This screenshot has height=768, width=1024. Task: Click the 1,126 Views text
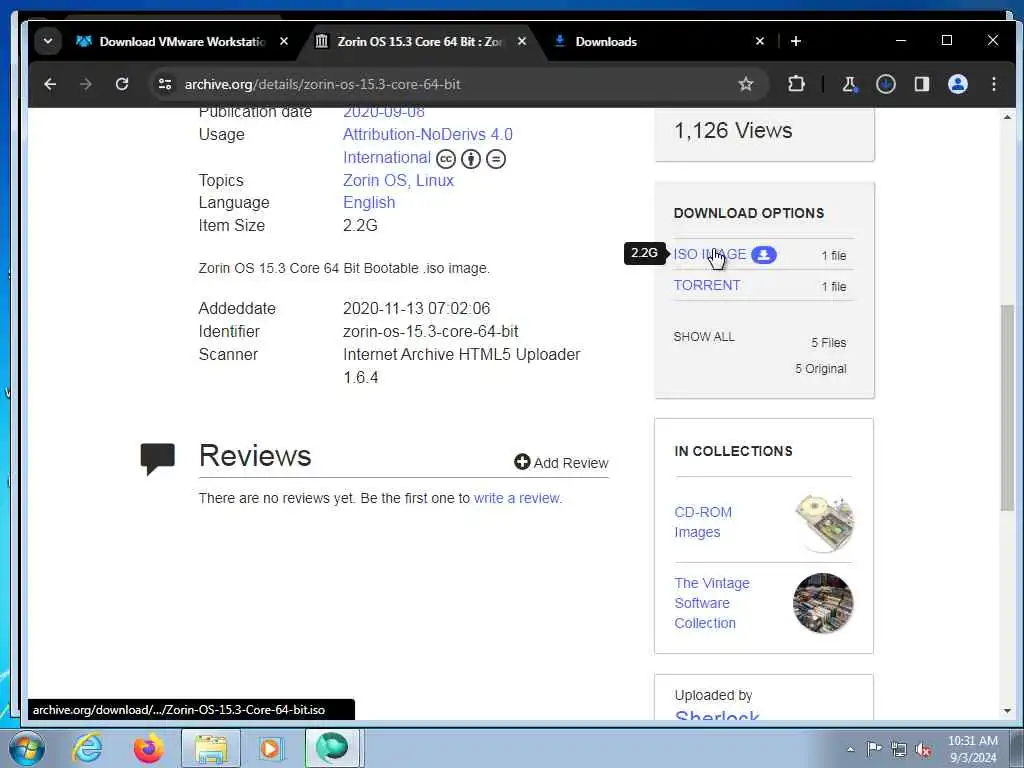pyautogui.click(x=733, y=131)
